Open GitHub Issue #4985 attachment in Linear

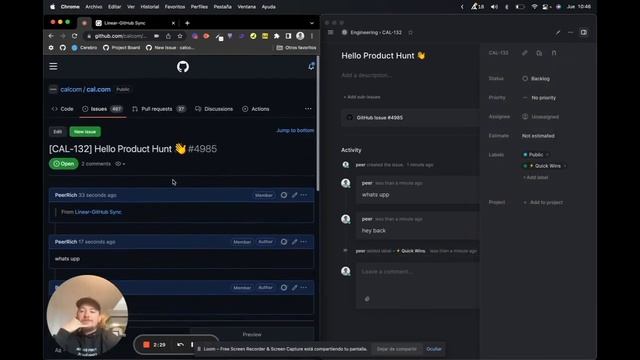(410, 118)
